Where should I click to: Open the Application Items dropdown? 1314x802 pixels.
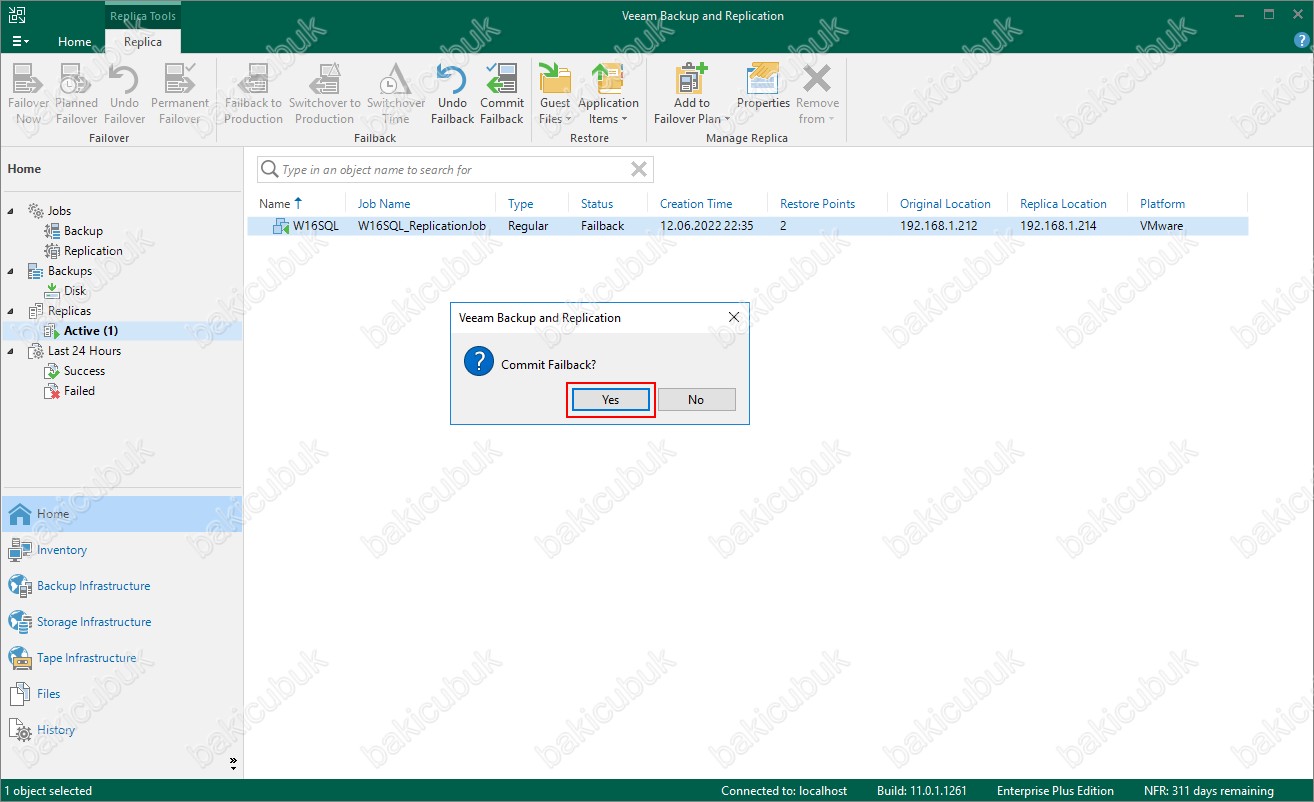tap(608, 94)
